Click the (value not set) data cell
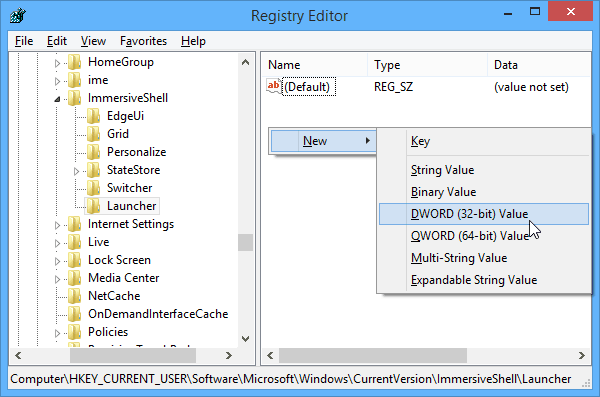The image size is (600, 397). pos(531,87)
